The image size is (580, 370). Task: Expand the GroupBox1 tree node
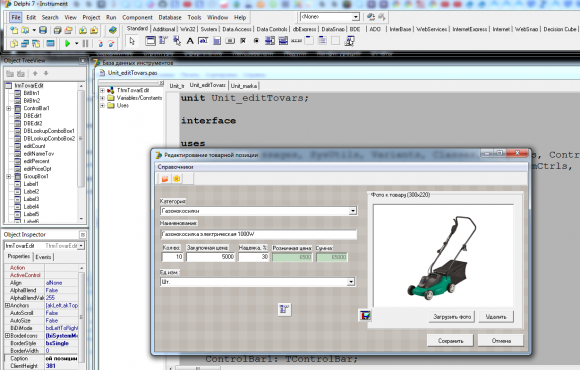9,176
